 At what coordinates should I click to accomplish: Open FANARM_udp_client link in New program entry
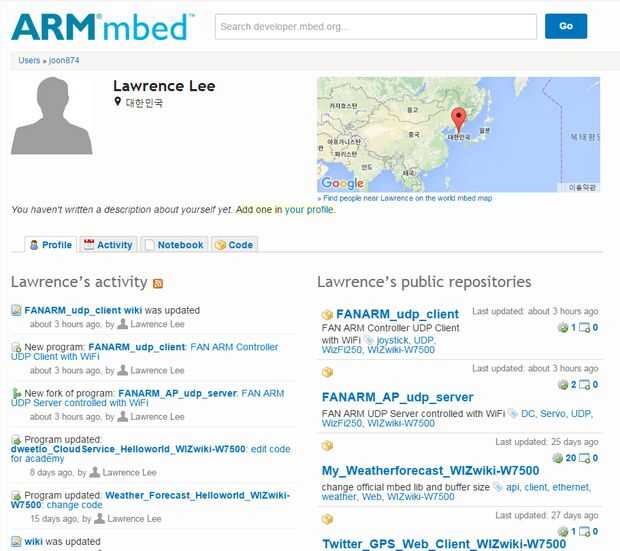136,347
